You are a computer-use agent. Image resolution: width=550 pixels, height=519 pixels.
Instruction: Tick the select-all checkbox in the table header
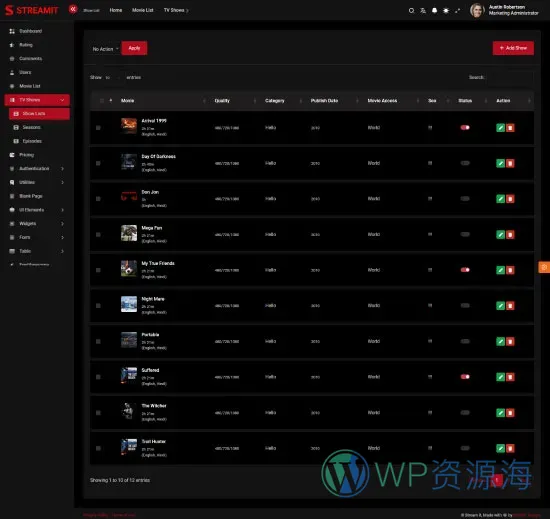click(x=102, y=101)
